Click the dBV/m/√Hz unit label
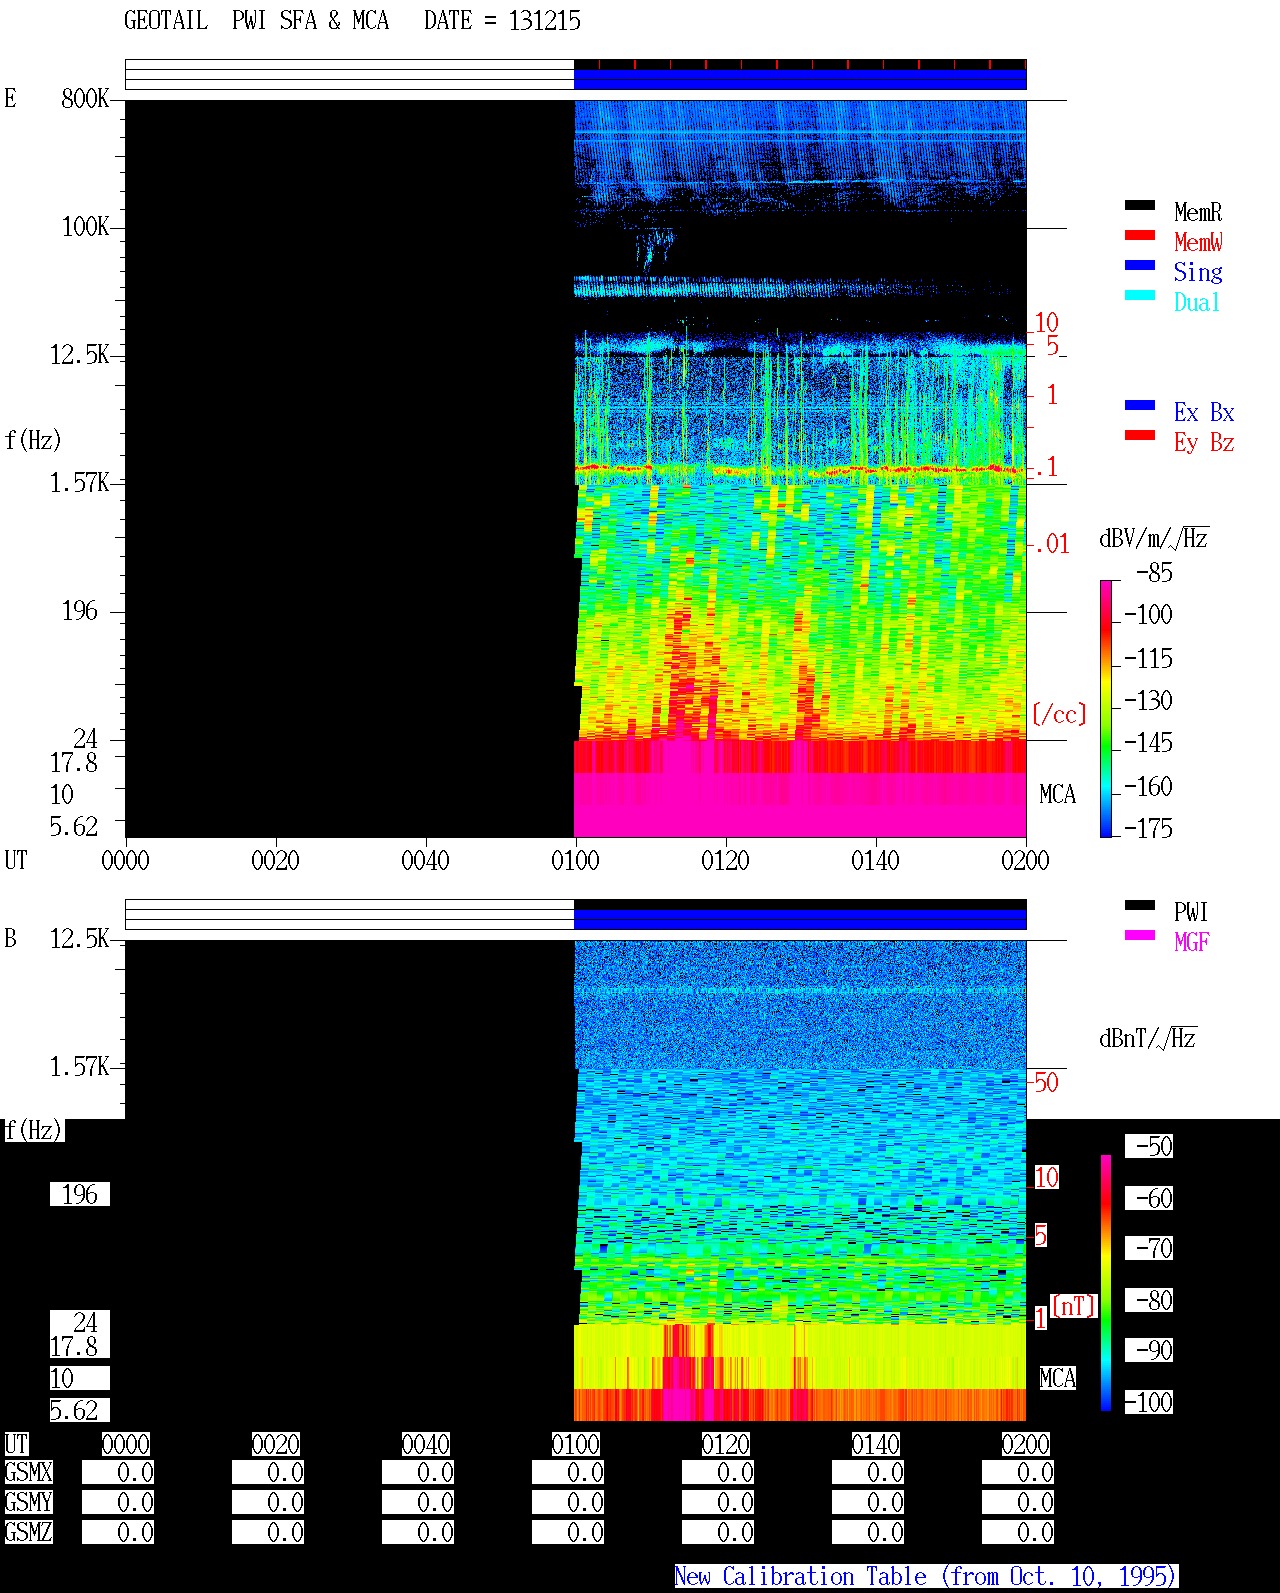Viewport: 1280px width, 1593px height. [x=1154, y=538]
